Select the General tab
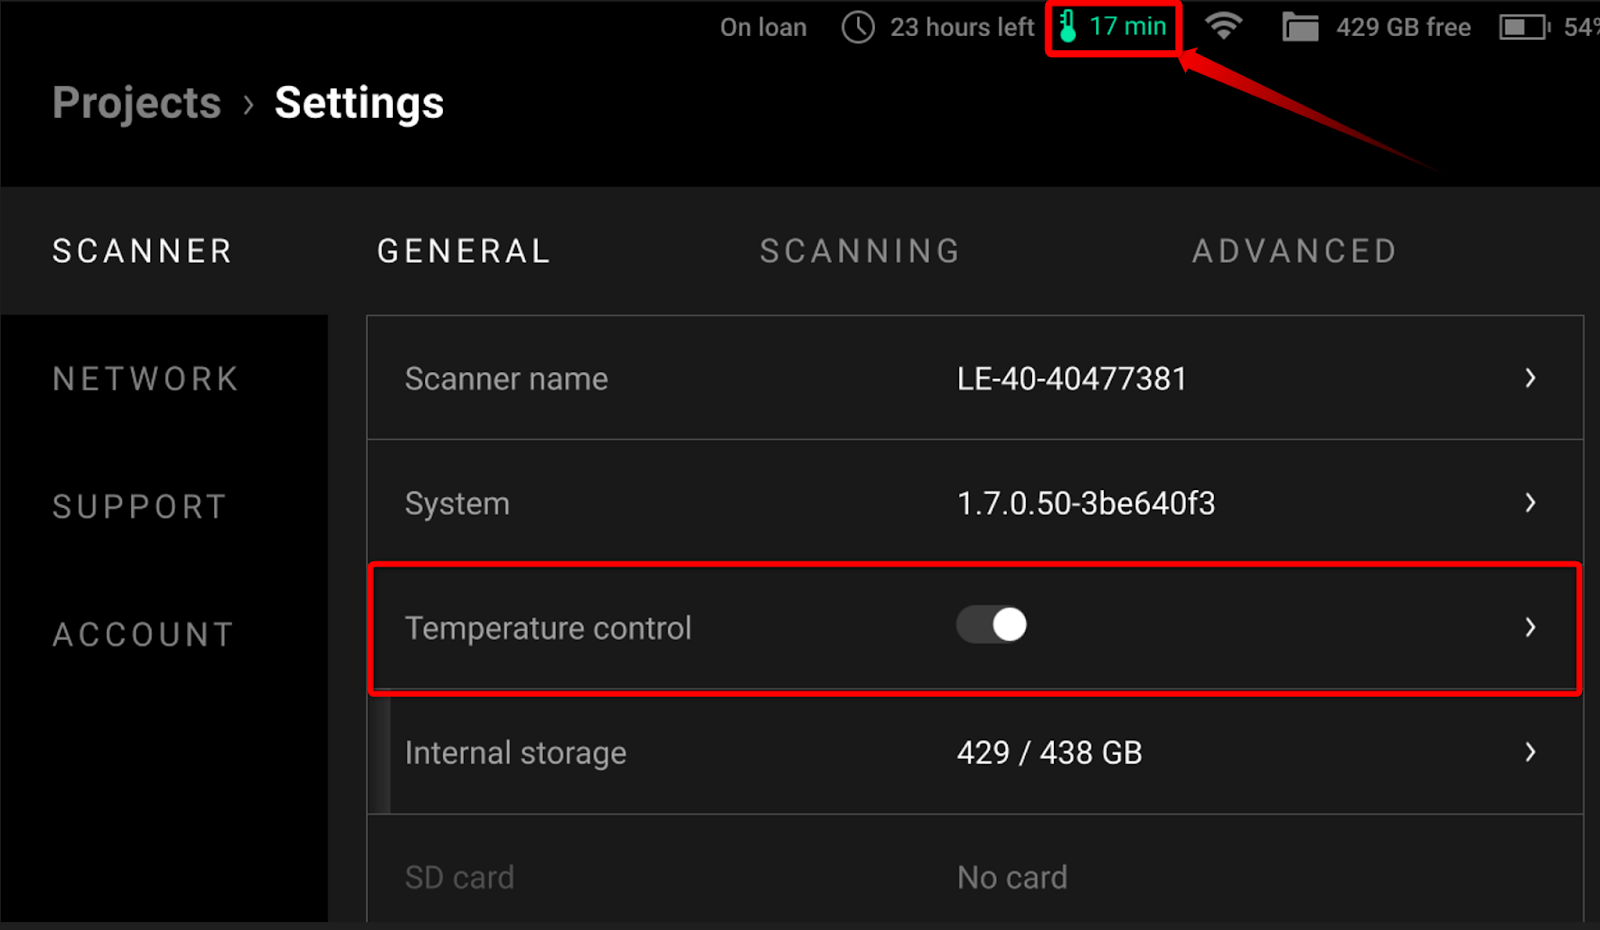Screen dimensions: 1600x930 coord(464,251)
